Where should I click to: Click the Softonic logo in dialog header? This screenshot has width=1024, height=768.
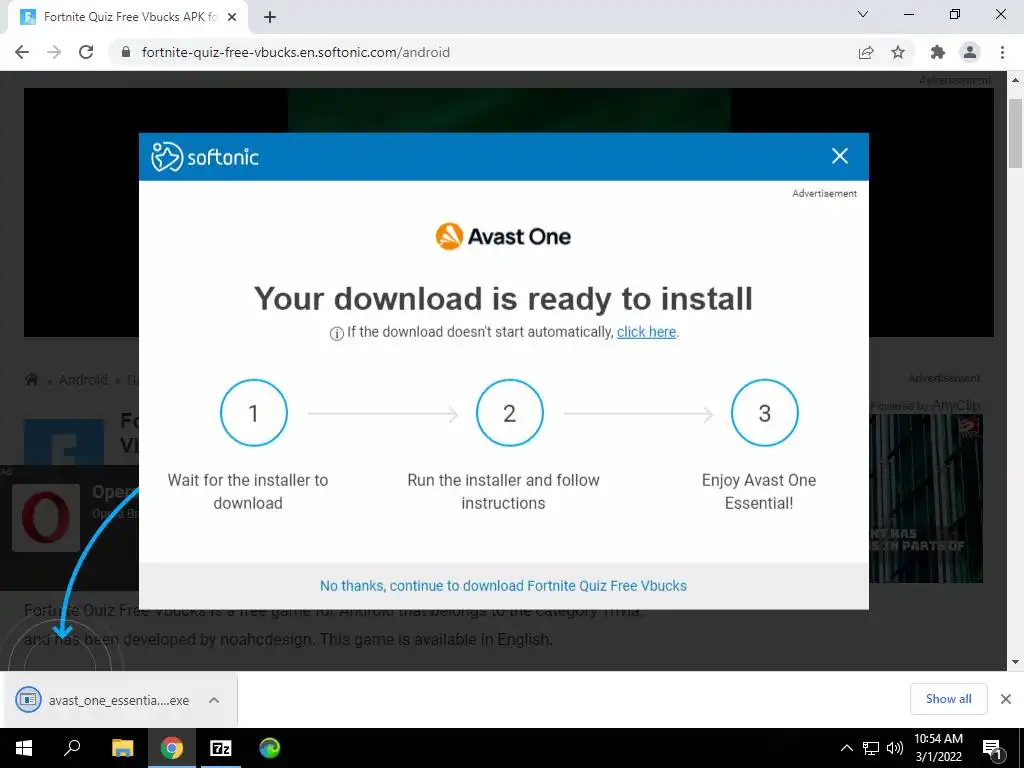coord(205,157)
